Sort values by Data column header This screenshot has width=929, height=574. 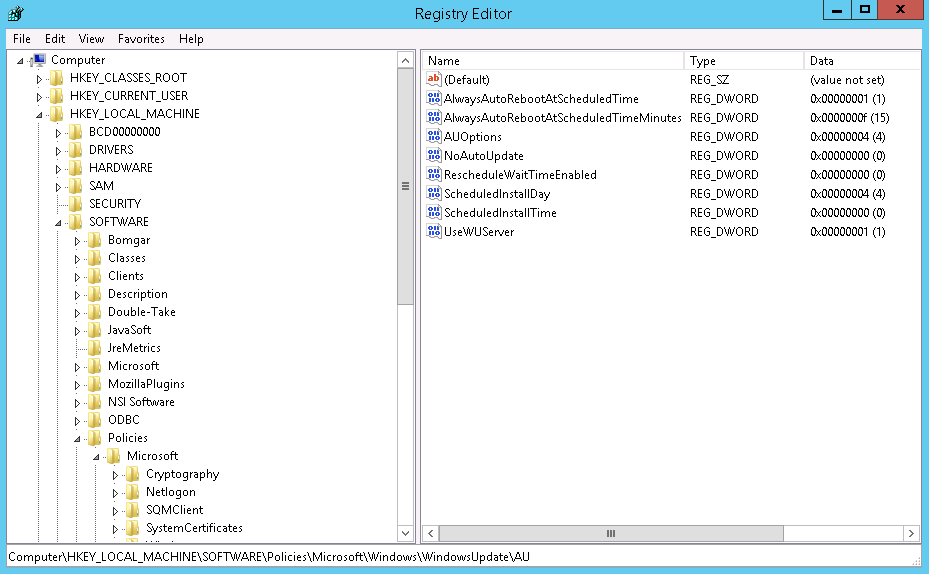tap(862, 60)
